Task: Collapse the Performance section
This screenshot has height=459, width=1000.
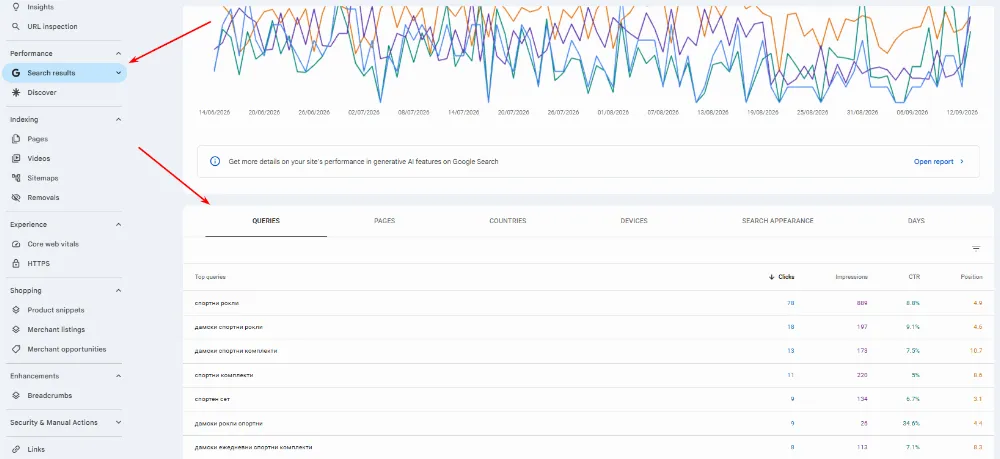Action: click(x=118, y=54)
